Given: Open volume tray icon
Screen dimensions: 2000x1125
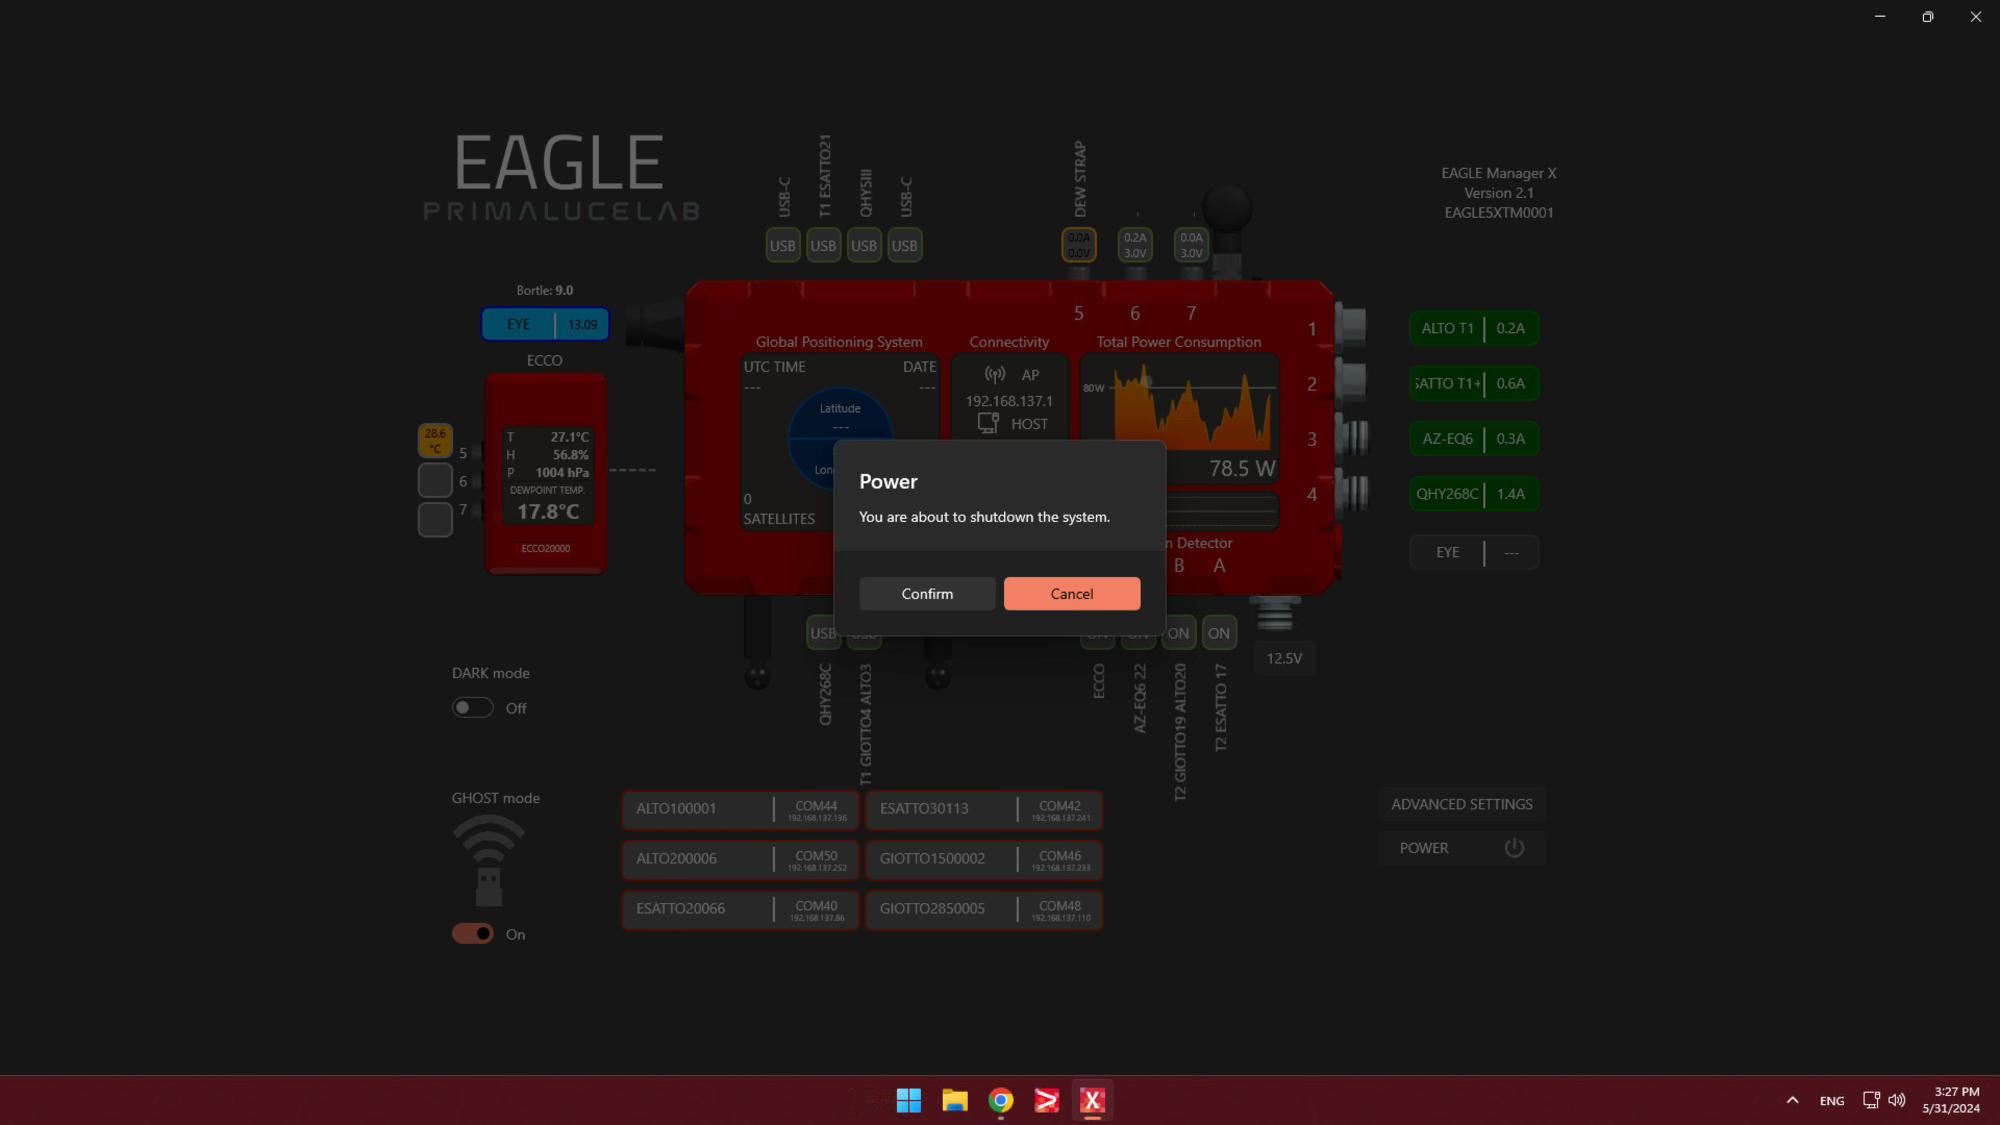Looking at the screenshot, I should pyautogui.click(x=1897, y=1100).
